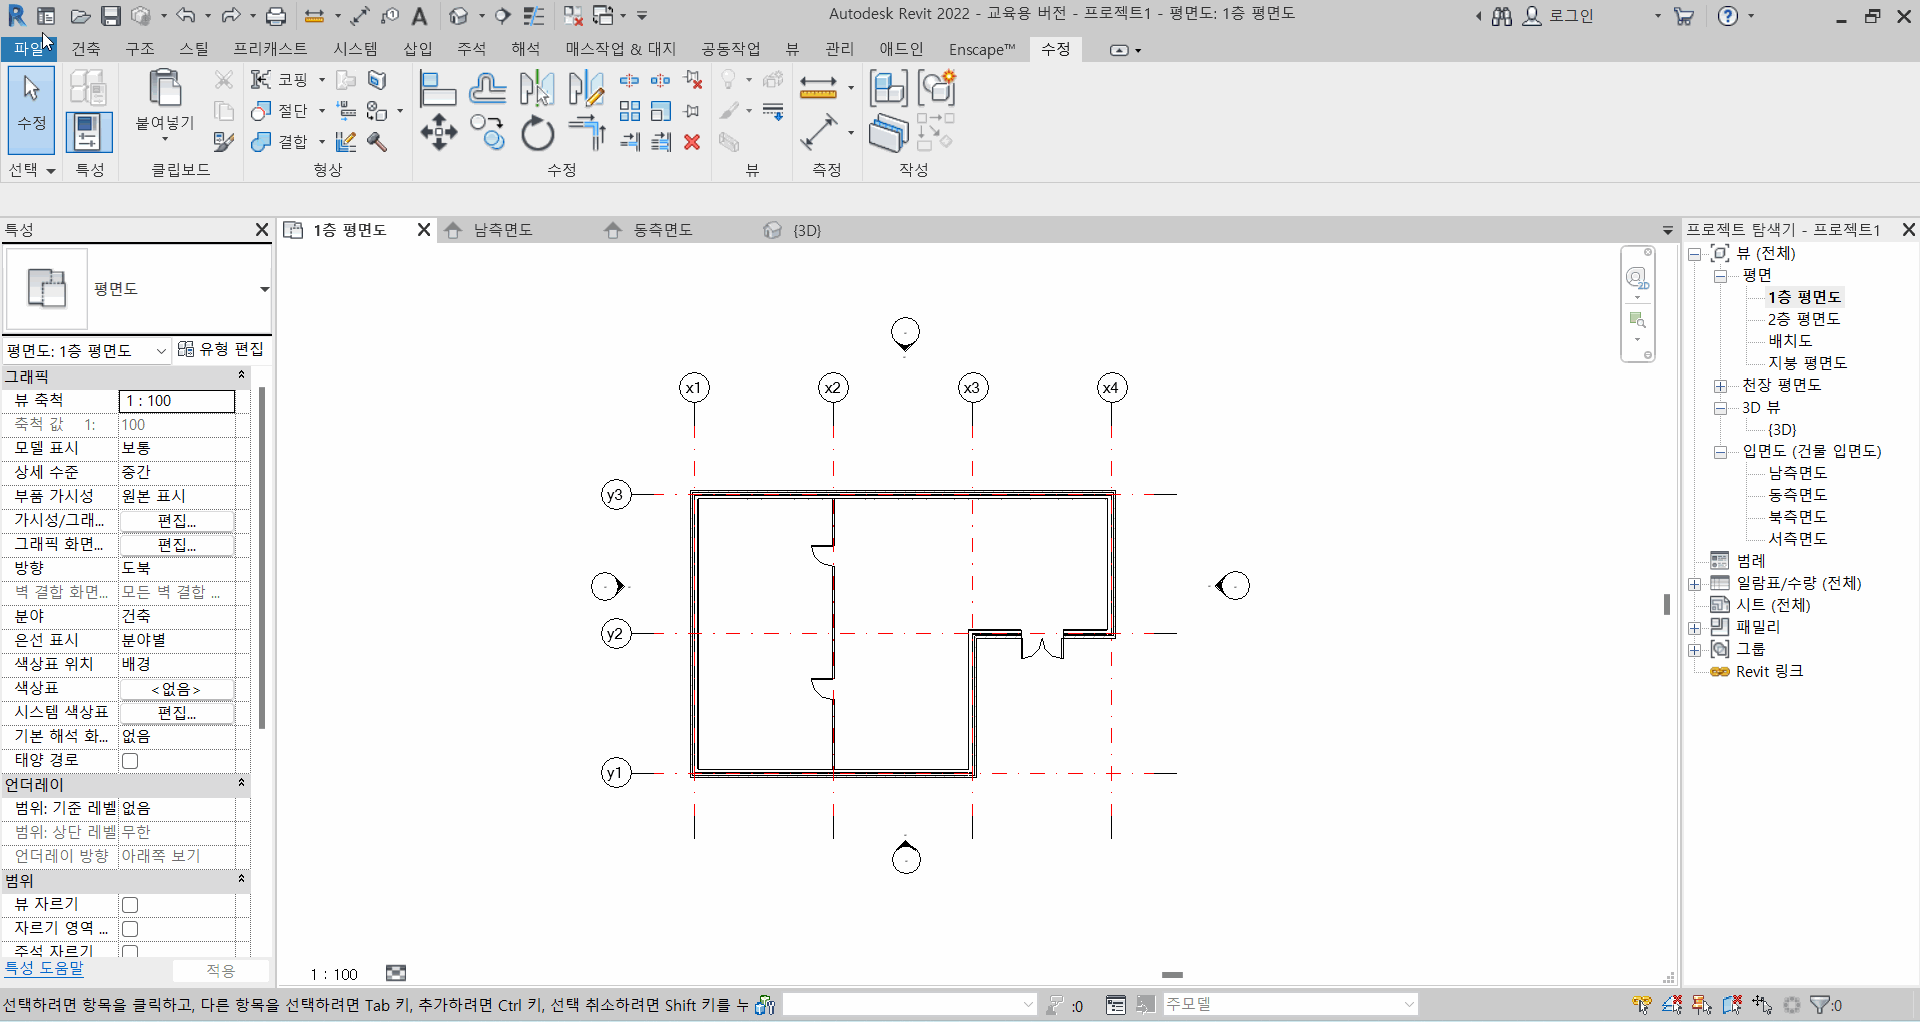Image resolution: width=1920 pixels, height=1022 pixels.
Task: Activate the Move tool
Action: pyautogui.click(x=439, y=132)
